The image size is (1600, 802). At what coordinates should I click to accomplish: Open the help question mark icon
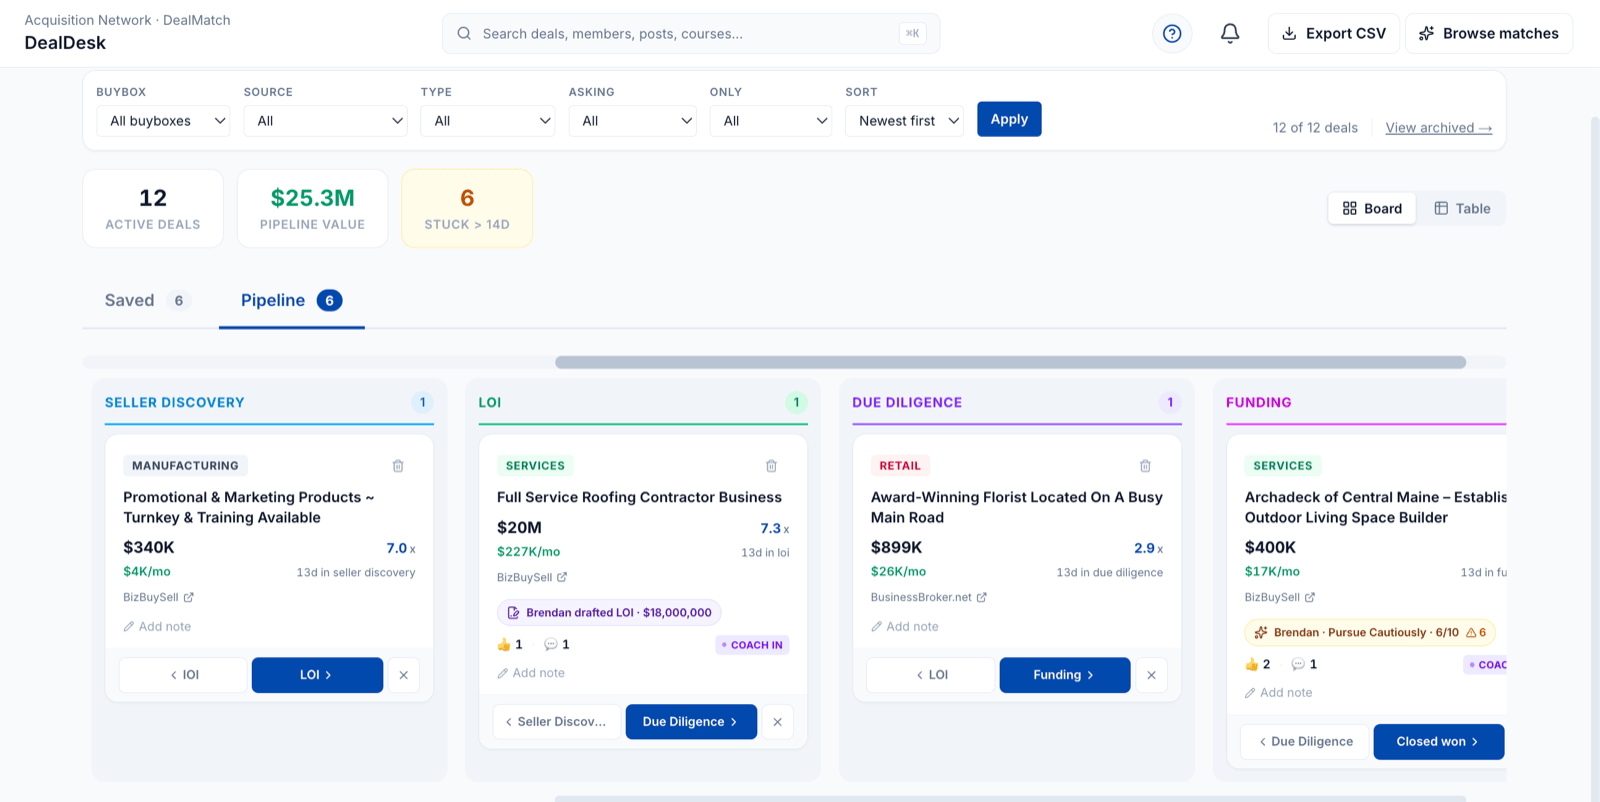[x=1172, y=33]
